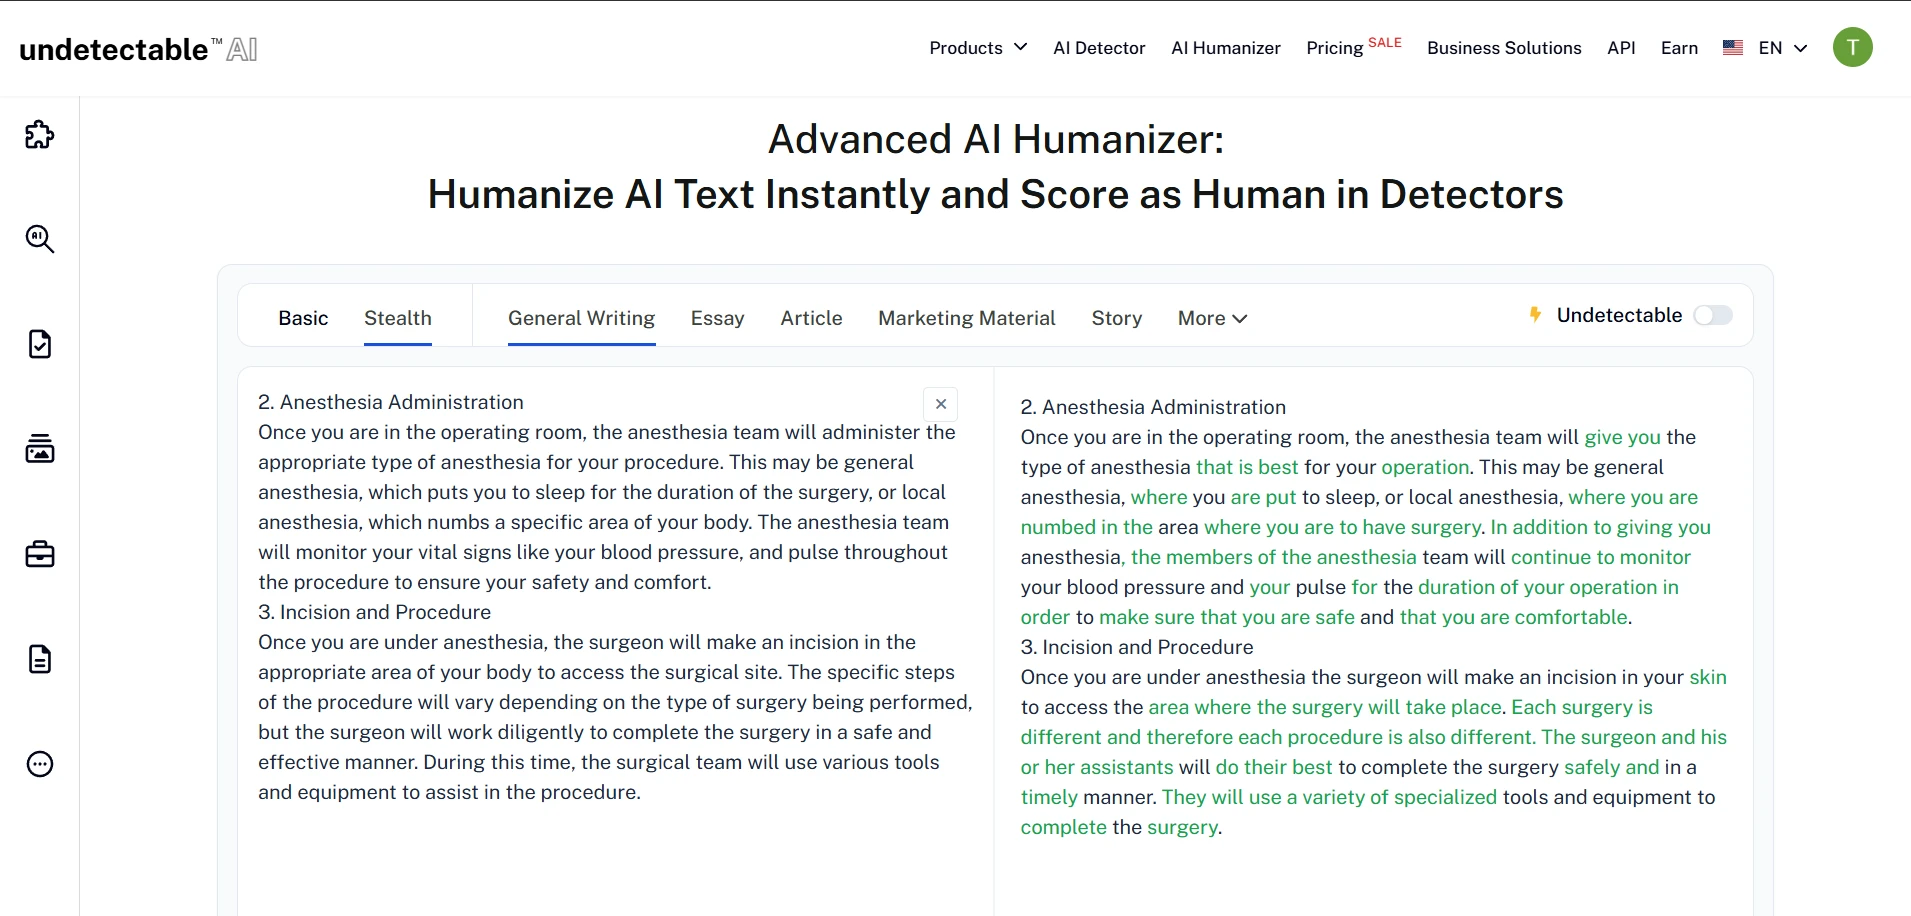Open the Business Solutions nav link

pos(1504,48)
